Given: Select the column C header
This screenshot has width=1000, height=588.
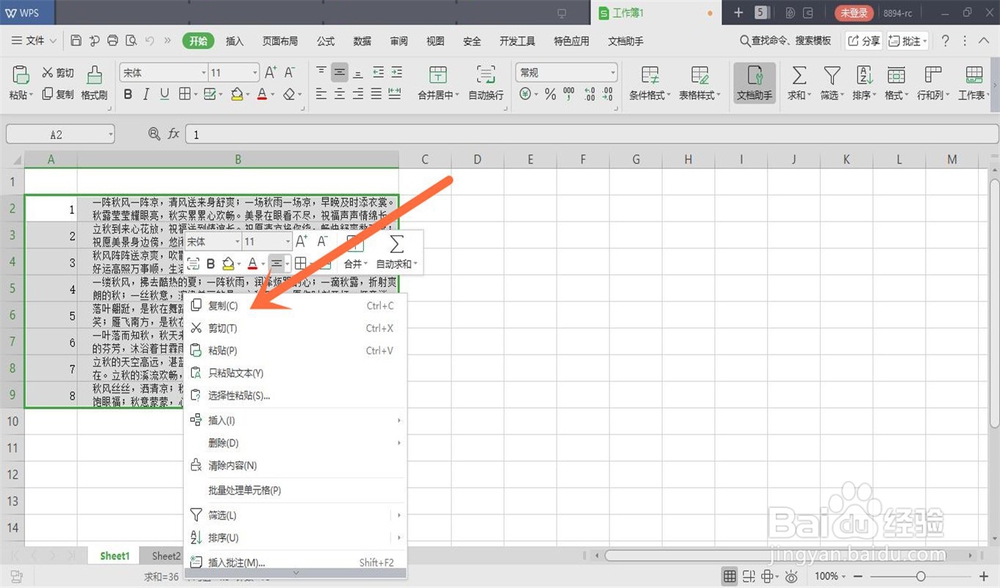Looking at the screenshot, I should (x=425, y=159).
